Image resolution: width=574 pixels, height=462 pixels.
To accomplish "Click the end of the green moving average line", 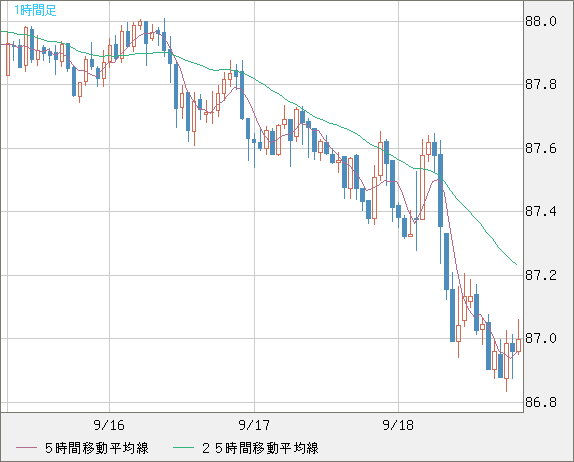I will click(x=516, y=264).
